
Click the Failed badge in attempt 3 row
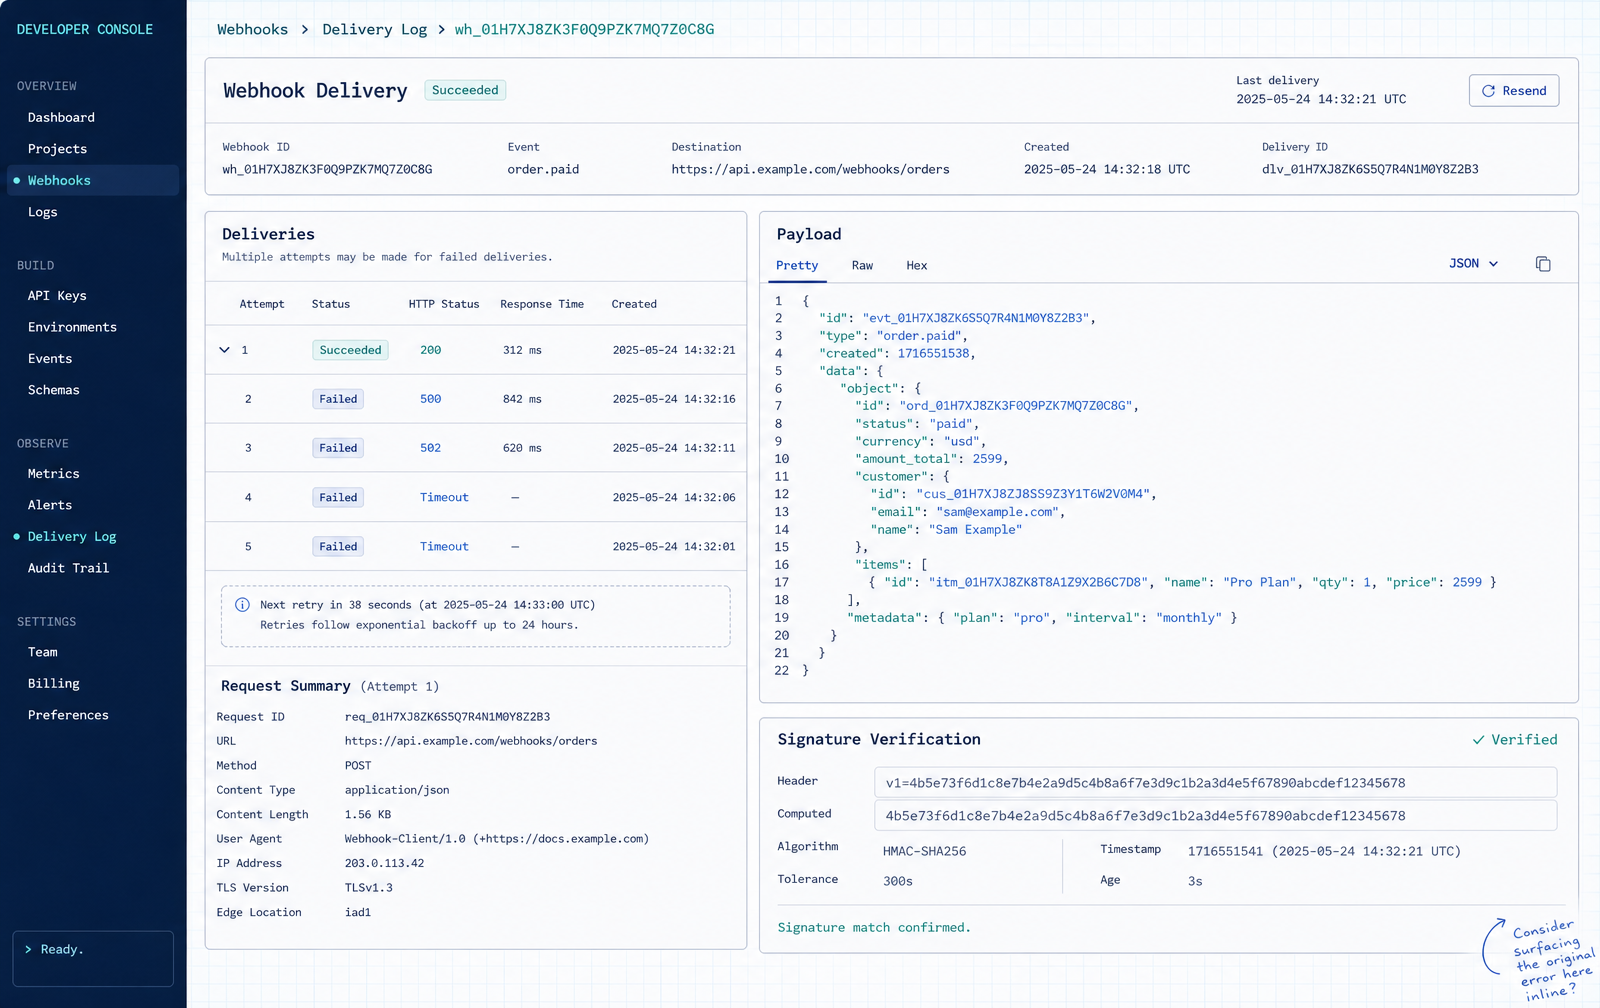tap(338, 448)
